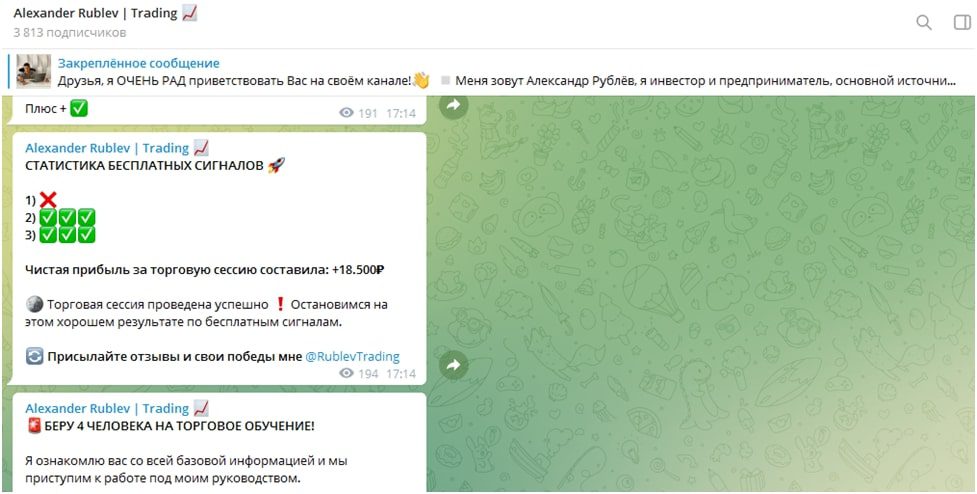Toggle the right sidebar panel icon
Screen dimensions: 977x494
tap(962, 23)
